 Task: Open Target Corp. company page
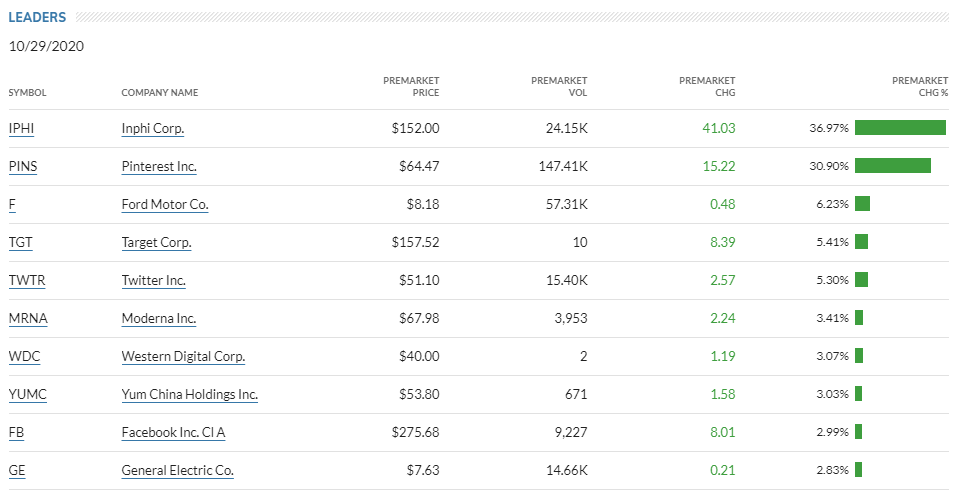[156, 242]
